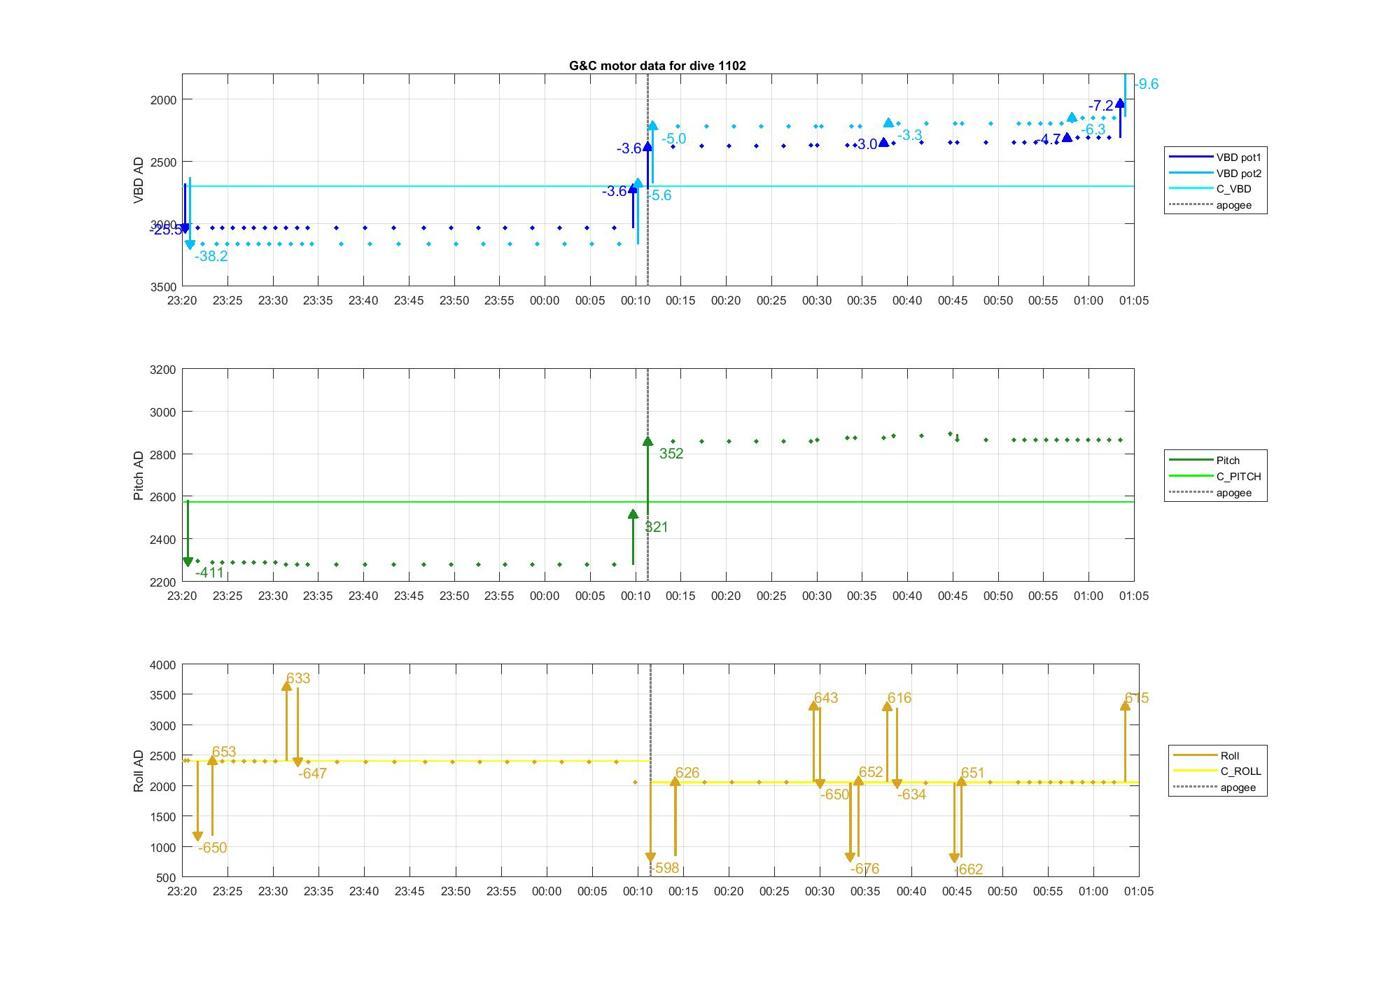Click the '653' roll move label
Viewport: 1400px width, 986px height.
pyautogui.click(x=224, y=752)
